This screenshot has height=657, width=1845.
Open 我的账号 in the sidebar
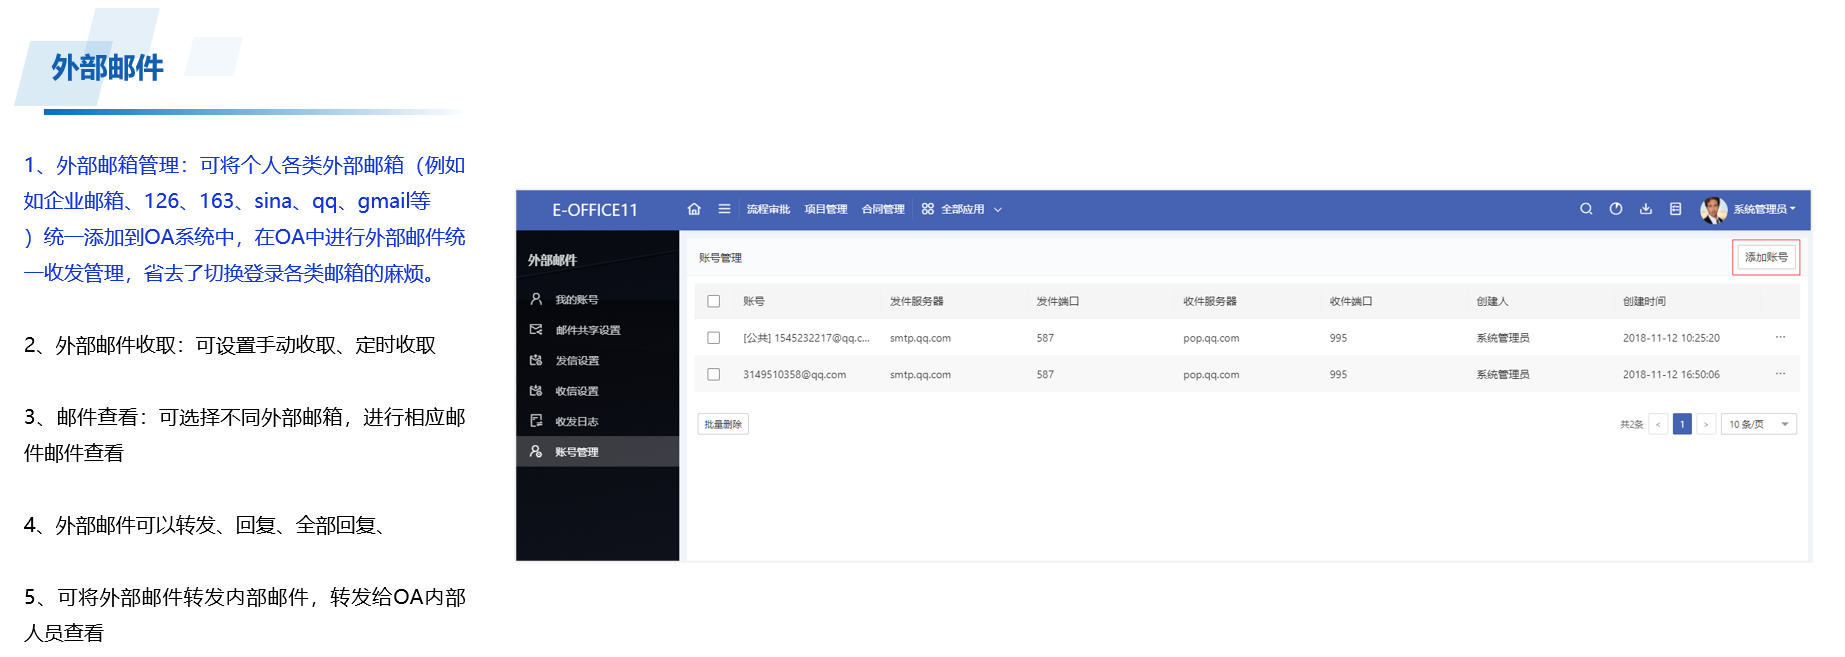[x=597, y=299]
